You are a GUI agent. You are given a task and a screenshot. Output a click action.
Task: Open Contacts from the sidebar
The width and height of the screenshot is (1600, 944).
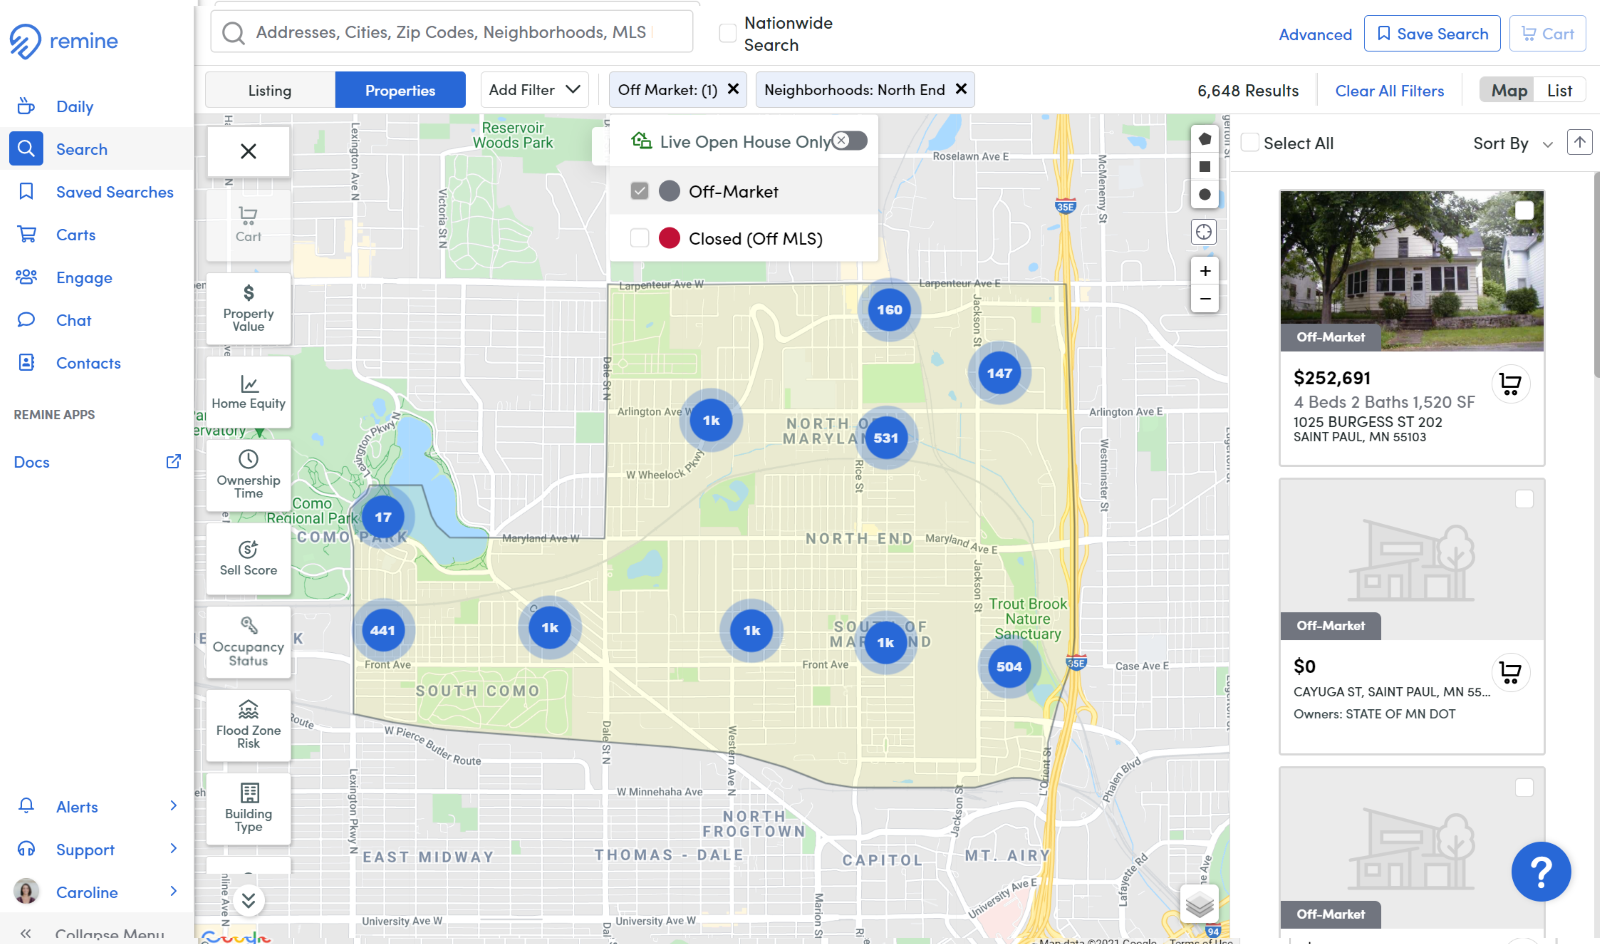coord(88,363)
